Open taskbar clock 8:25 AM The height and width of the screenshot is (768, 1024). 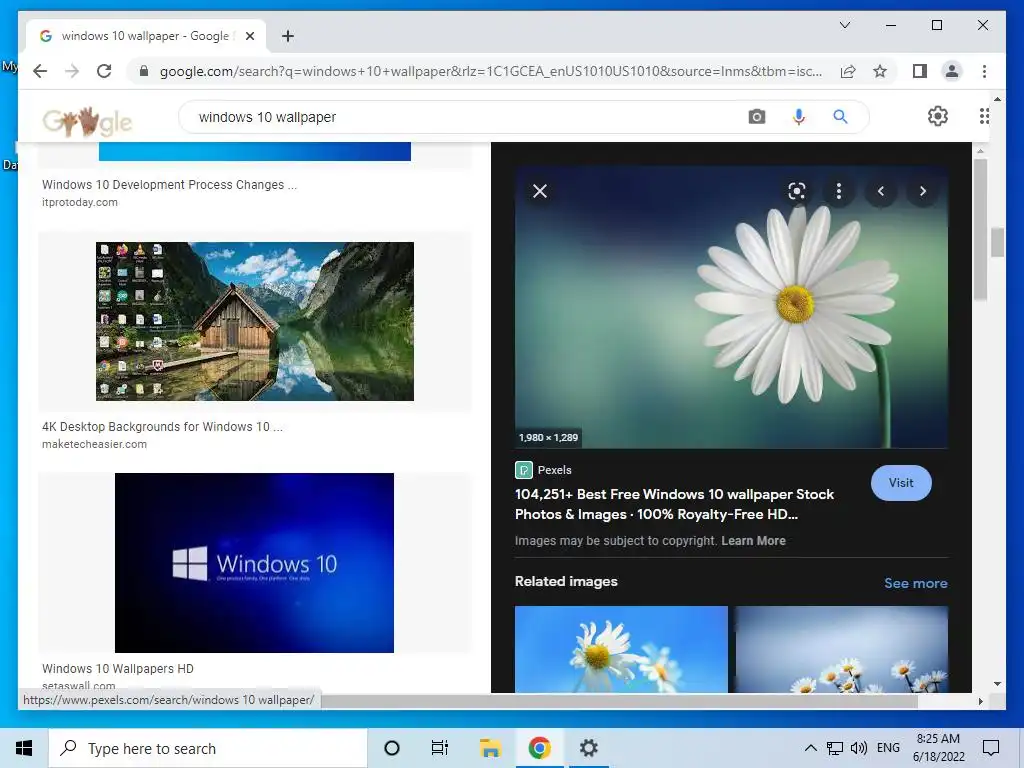[938, 748]
